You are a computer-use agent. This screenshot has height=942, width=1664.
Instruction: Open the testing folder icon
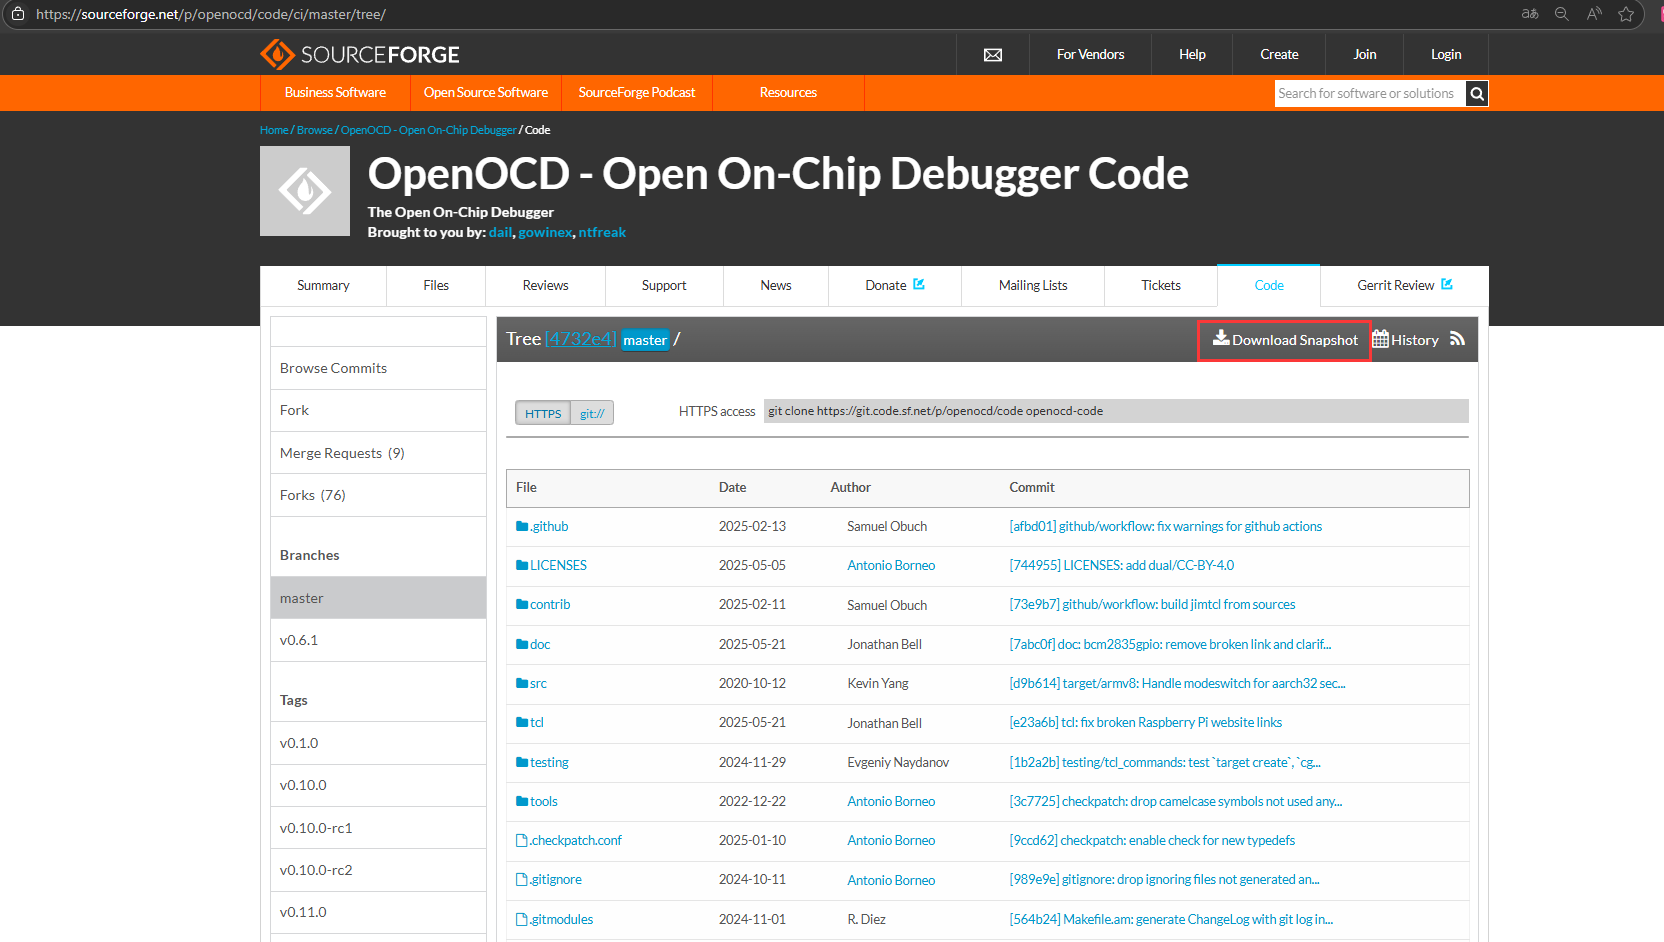click(x=522, y=762)
